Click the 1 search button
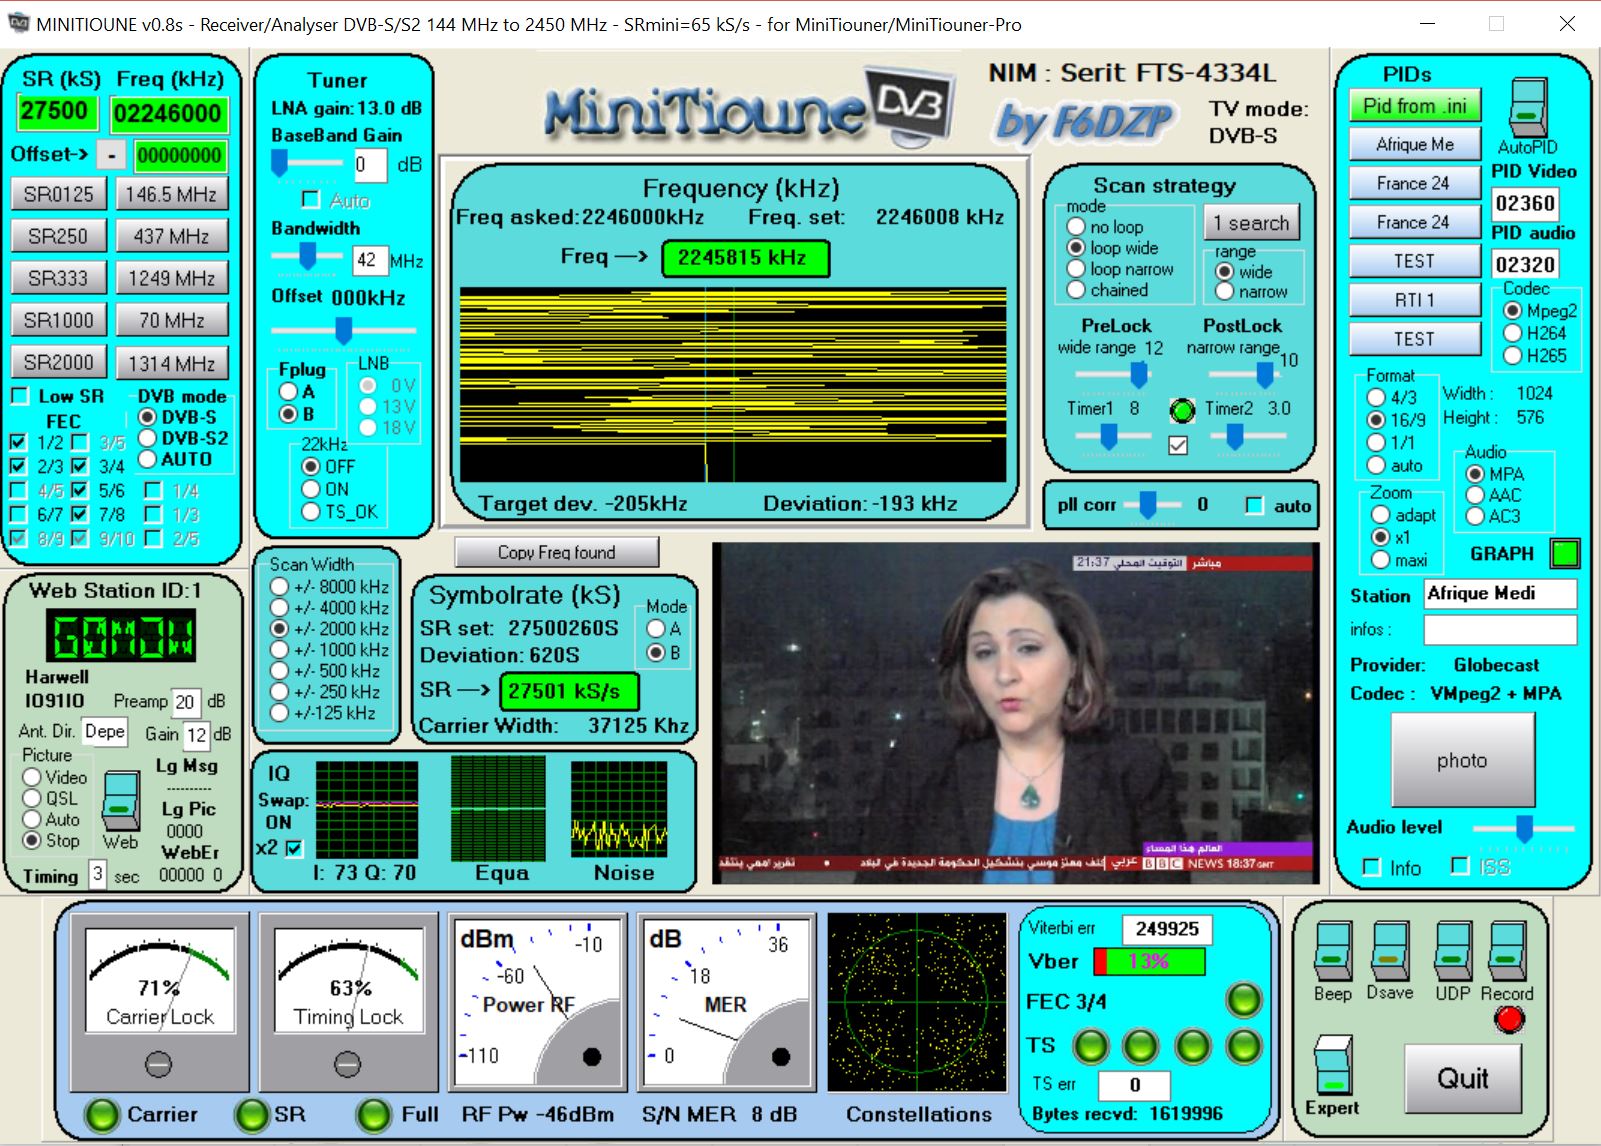The image size is (1601, 1146). tap(1252, 223)
